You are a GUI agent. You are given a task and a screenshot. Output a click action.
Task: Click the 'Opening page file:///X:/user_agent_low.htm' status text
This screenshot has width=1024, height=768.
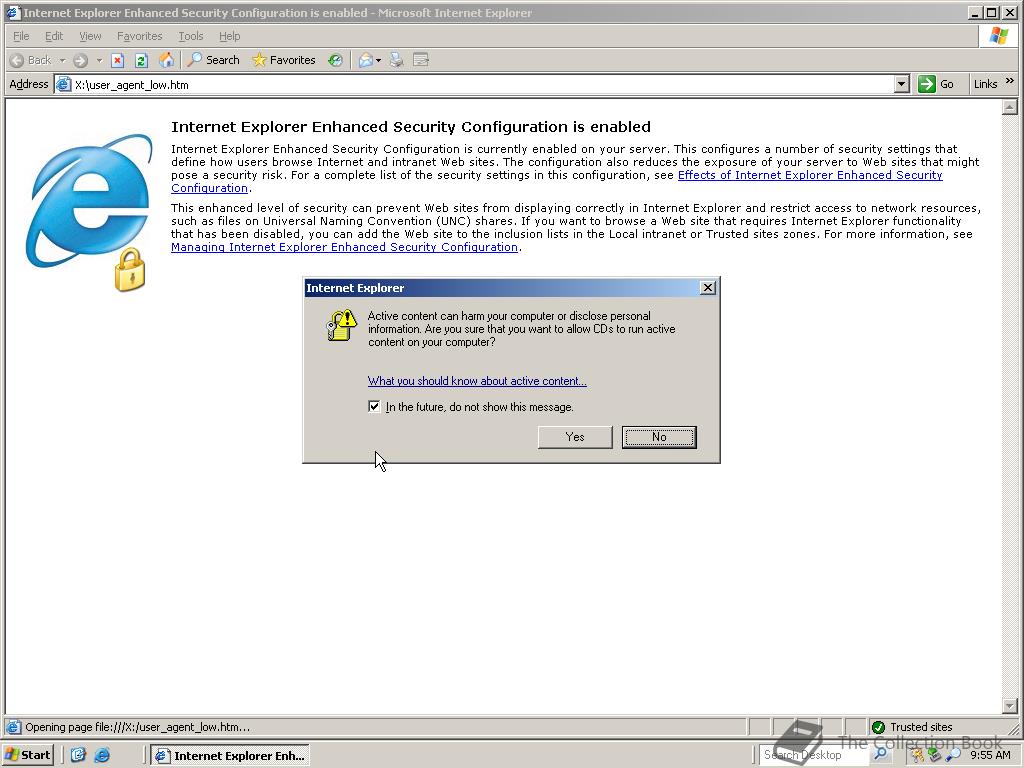[137, 727]
